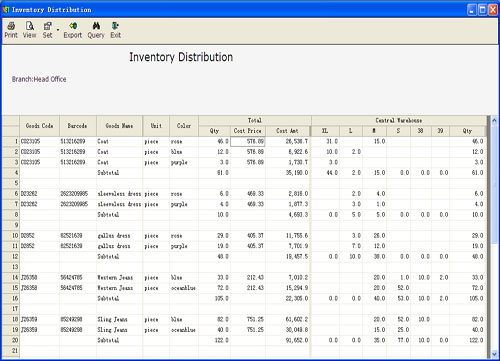Click the name cell in row 11
Viewport: 500px width, 361px height.
119,246
